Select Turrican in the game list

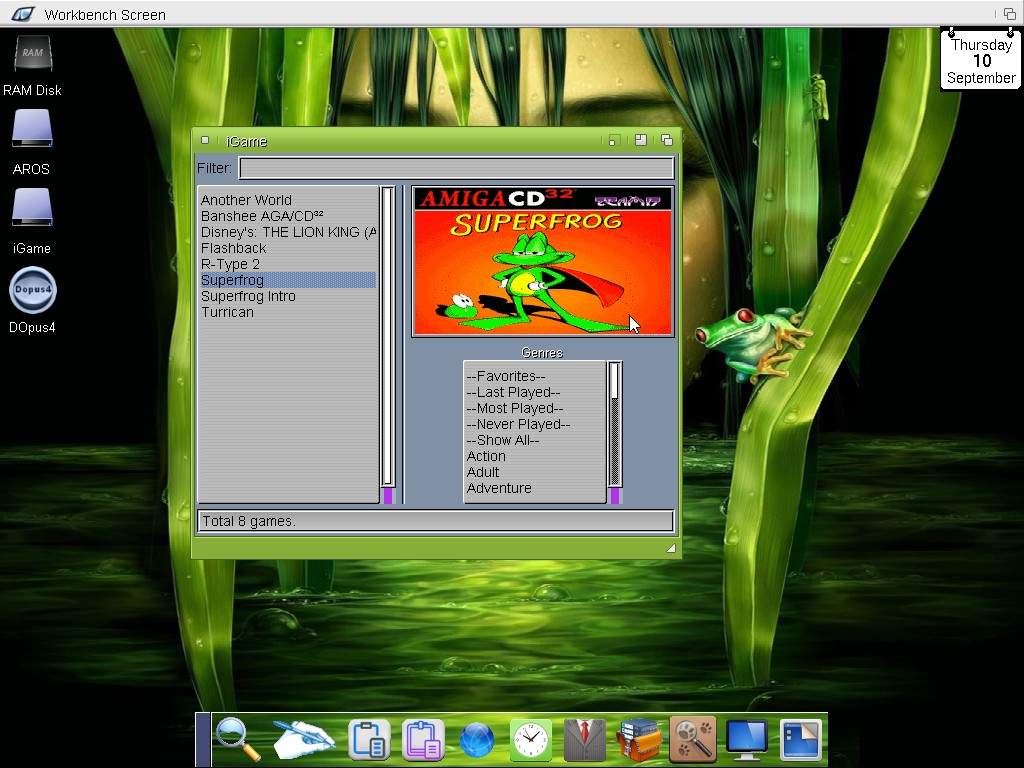[227, 312]
